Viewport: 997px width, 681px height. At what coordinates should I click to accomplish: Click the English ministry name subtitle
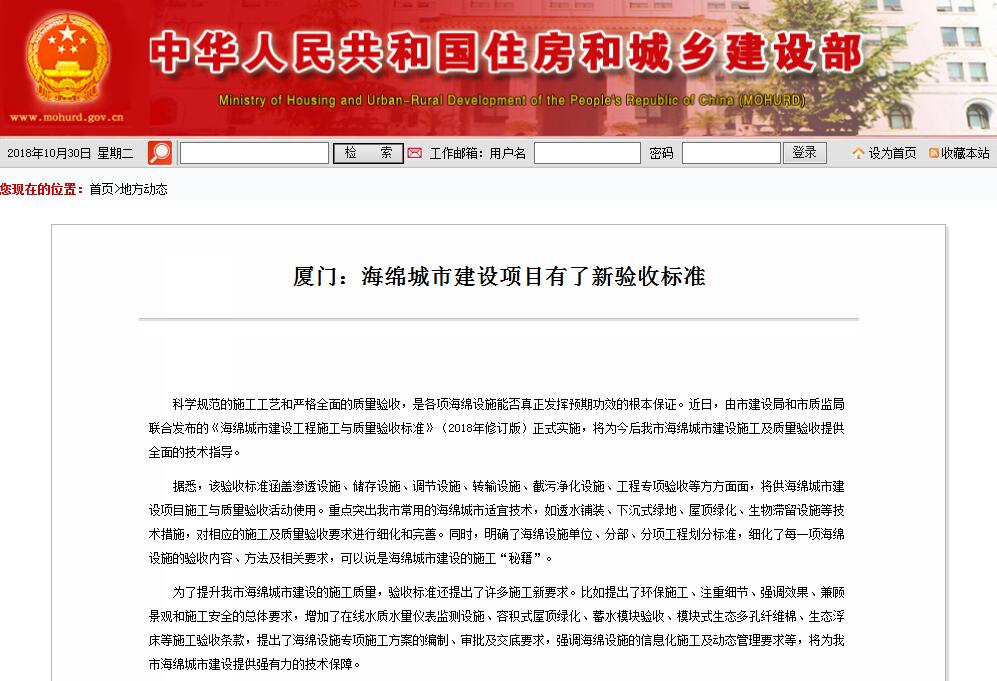[512, 100]
